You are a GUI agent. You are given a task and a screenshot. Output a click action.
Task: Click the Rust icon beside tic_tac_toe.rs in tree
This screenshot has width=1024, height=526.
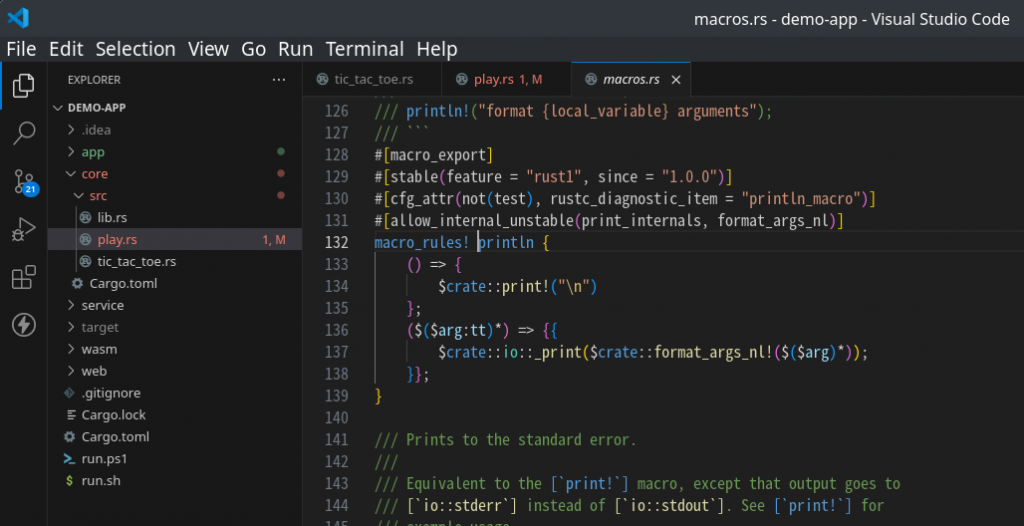coord(85,261)
